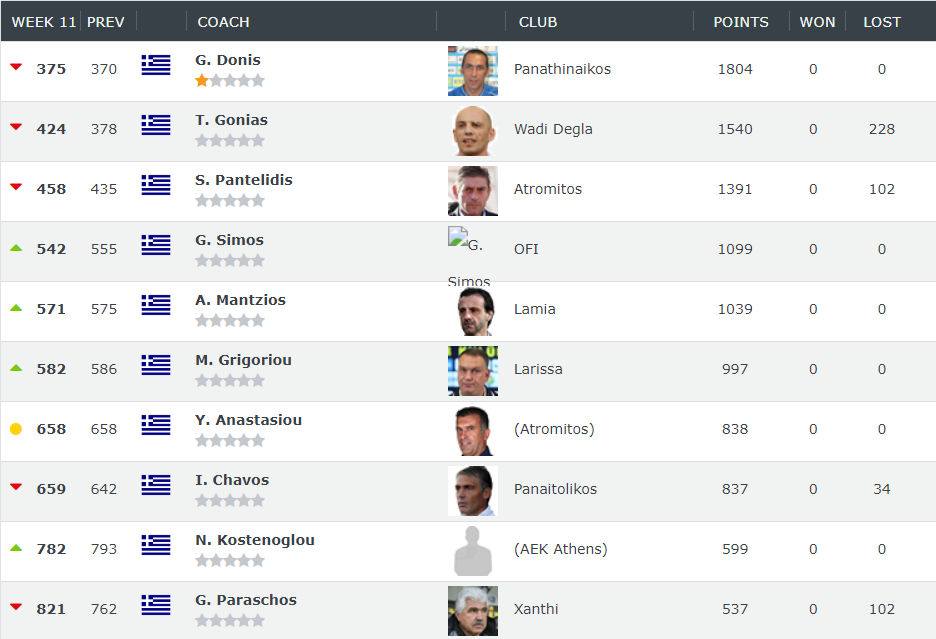Image resolution: width=936 pixels, height=639 pixels.
Task: Click the Greek flag beside G. Donis
Action: pos(156,64)
